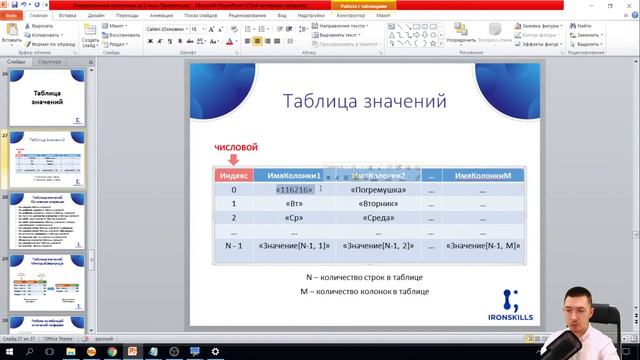Click the decrease indent icon
The image size is (640, 360).
pyautogui.click(x=280, y=29)
